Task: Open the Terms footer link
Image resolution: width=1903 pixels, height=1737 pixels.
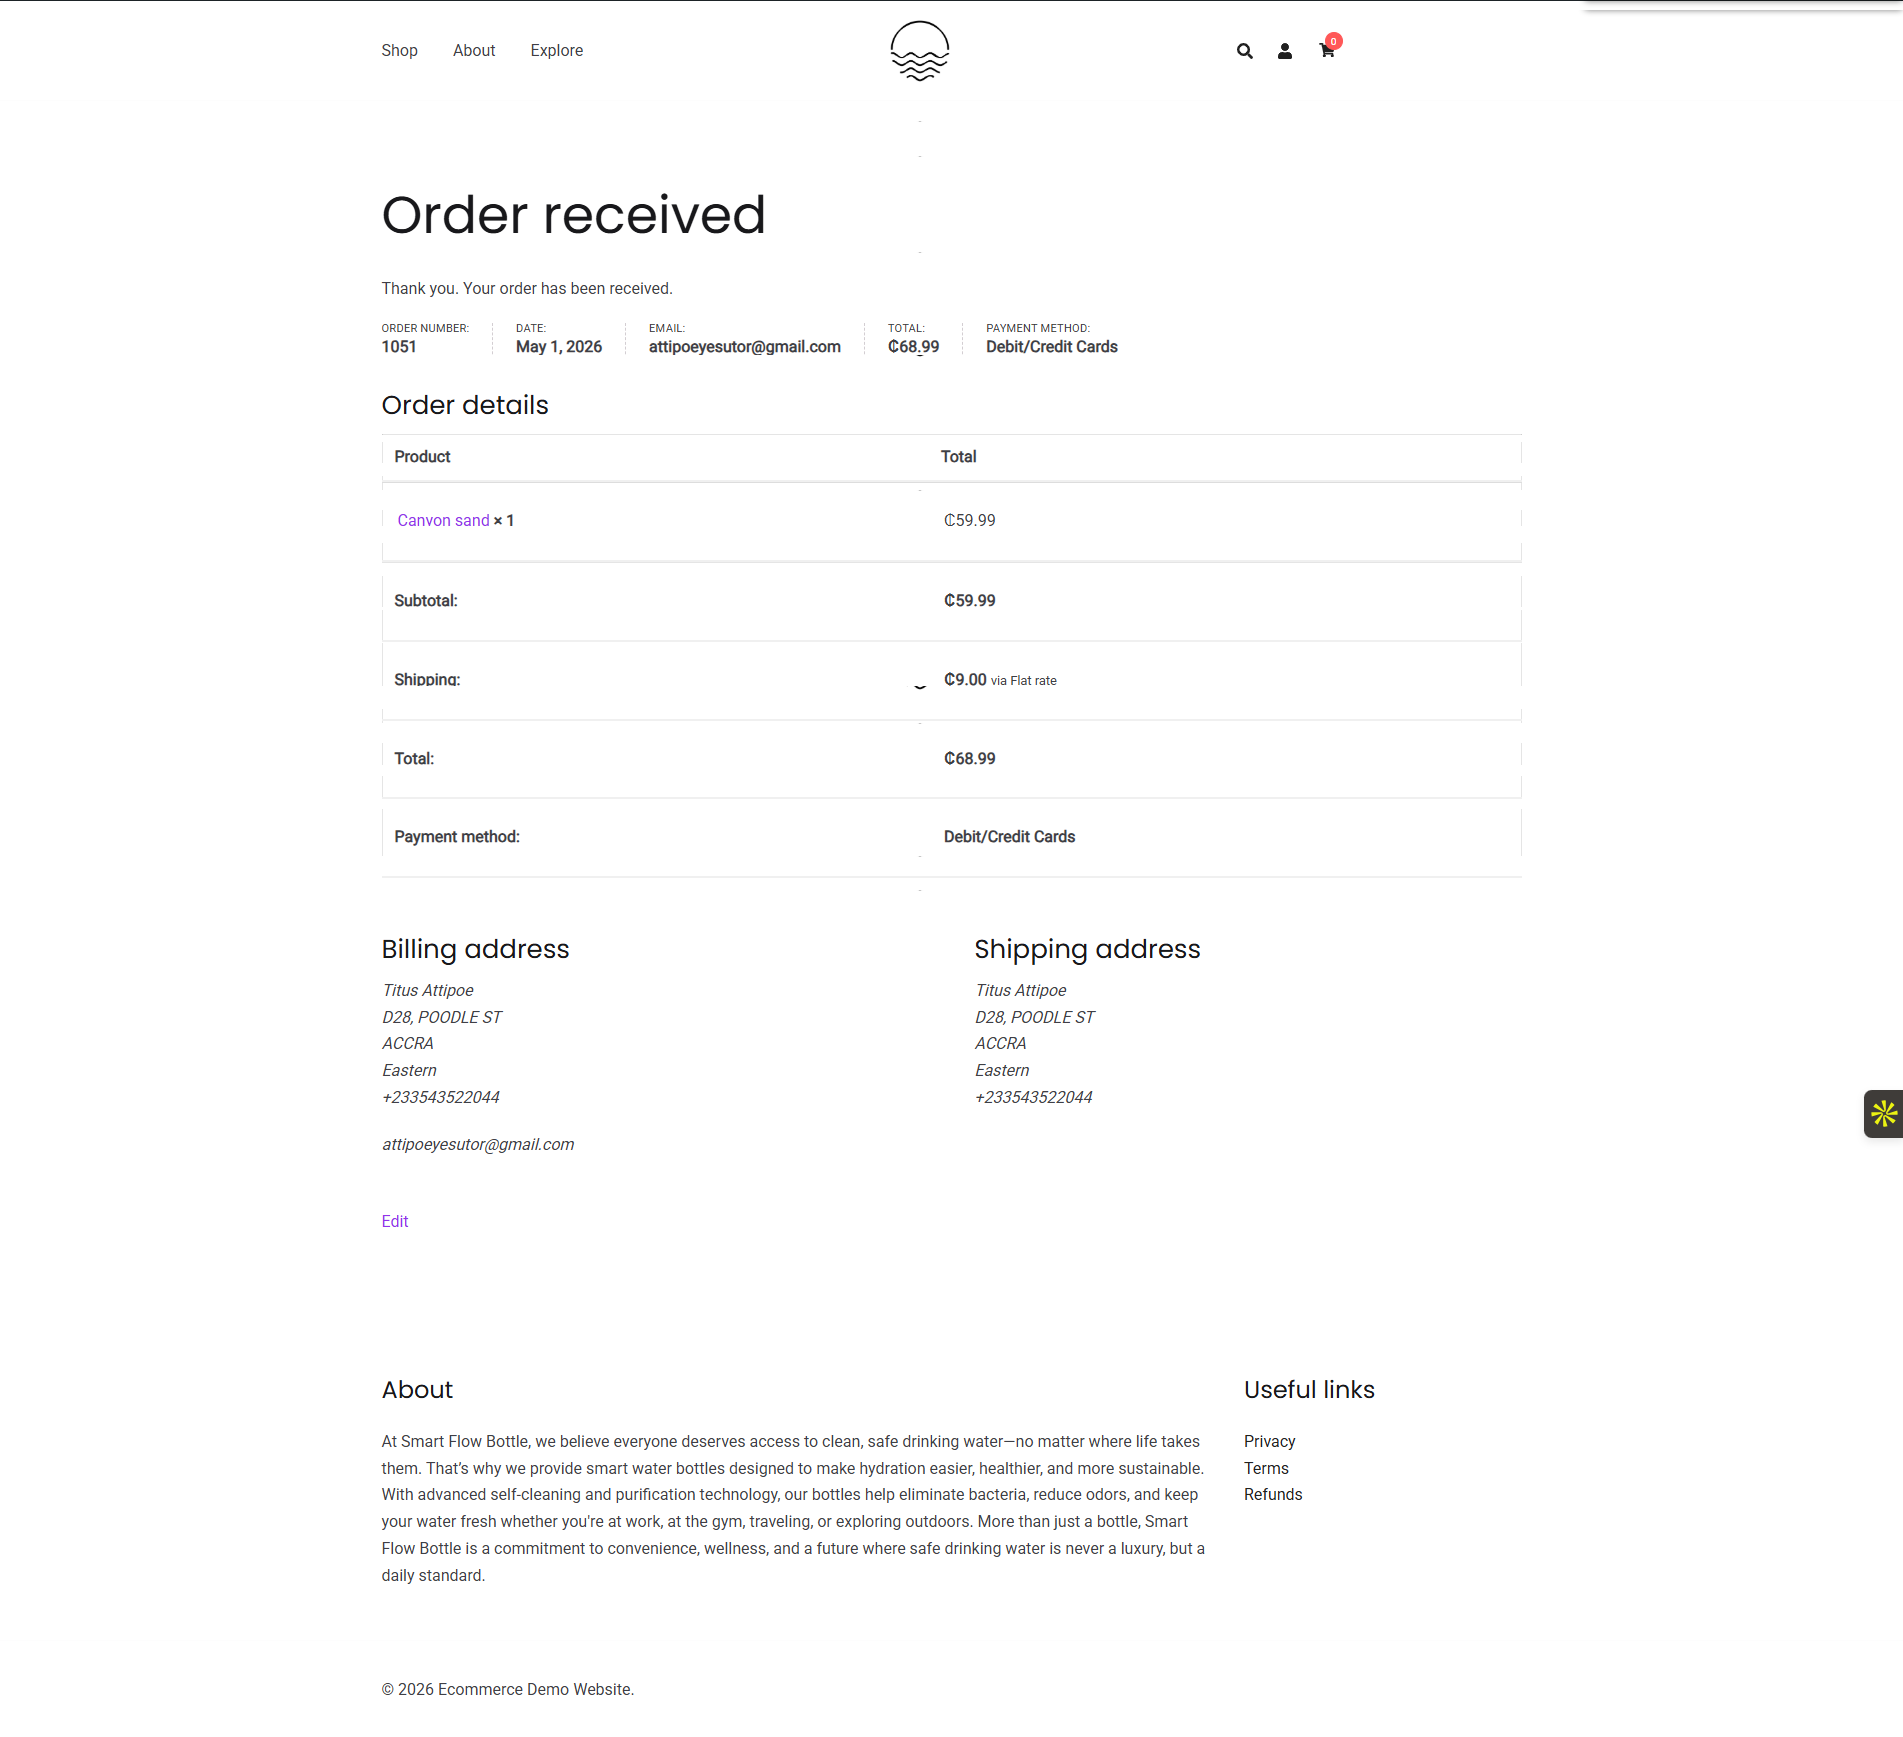Action: pyautogui.click(x=1266, y=1468)
